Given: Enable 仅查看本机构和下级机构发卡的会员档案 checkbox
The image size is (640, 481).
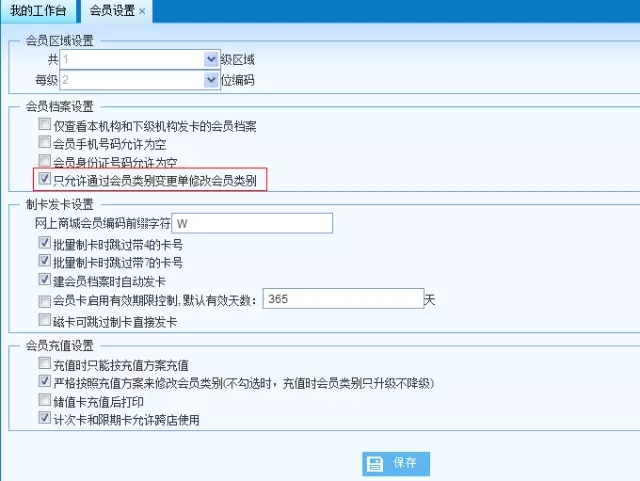Looking at the screenshot, I should (44, 124).
